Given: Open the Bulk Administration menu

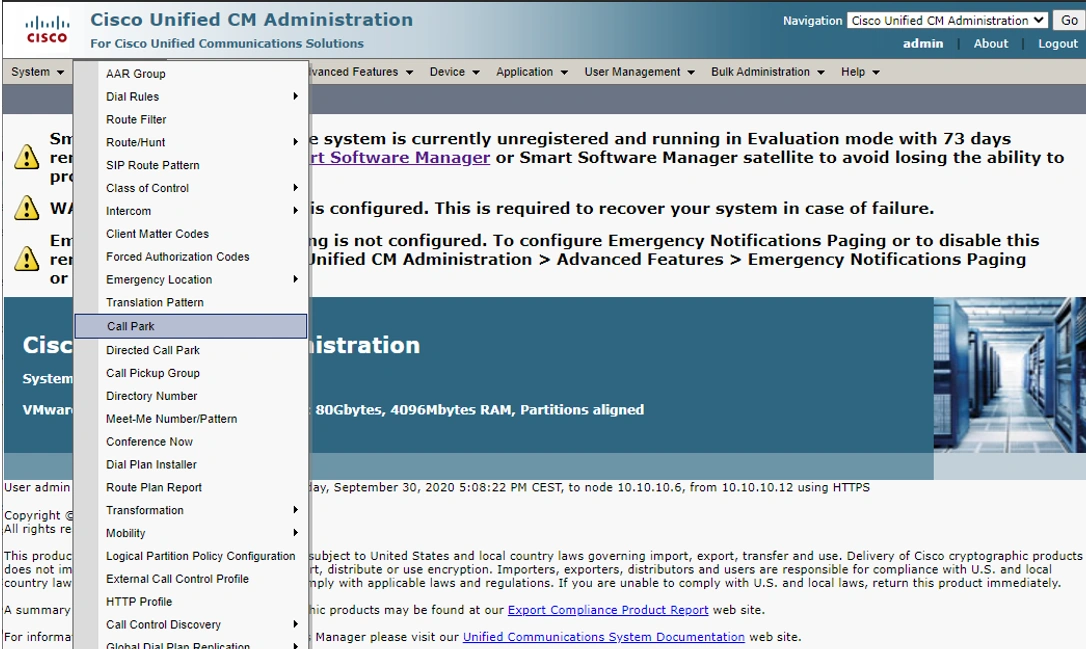Looking at the screenshot, I should (767, 71).
